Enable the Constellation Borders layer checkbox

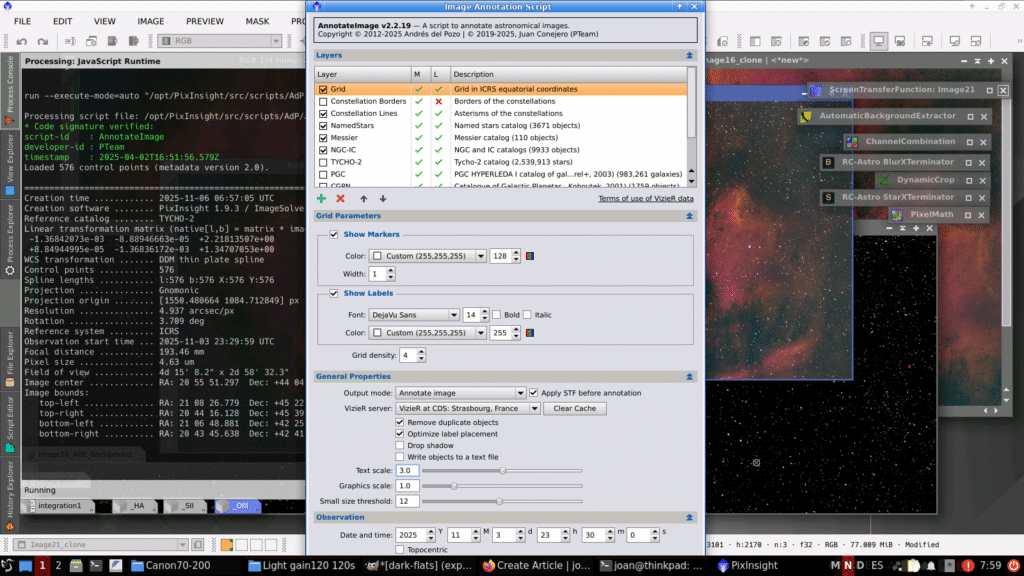(323, 101)
